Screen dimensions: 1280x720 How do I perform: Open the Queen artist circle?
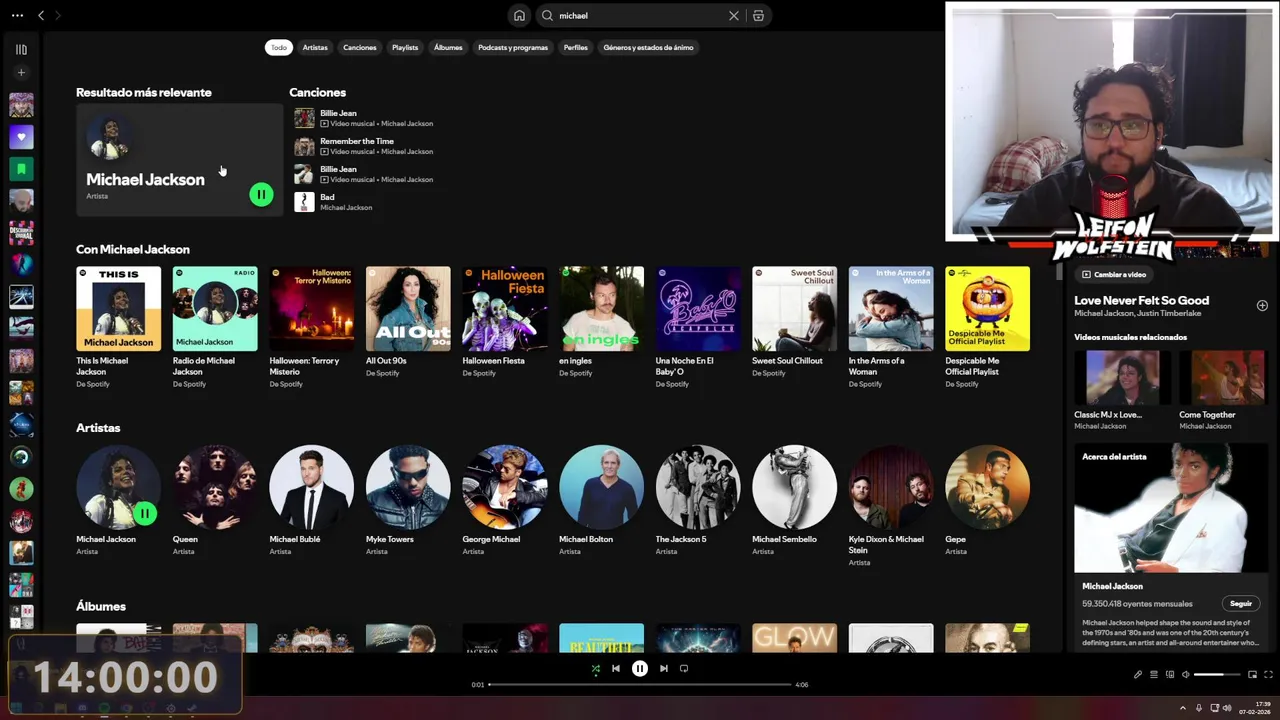point(215,487)
